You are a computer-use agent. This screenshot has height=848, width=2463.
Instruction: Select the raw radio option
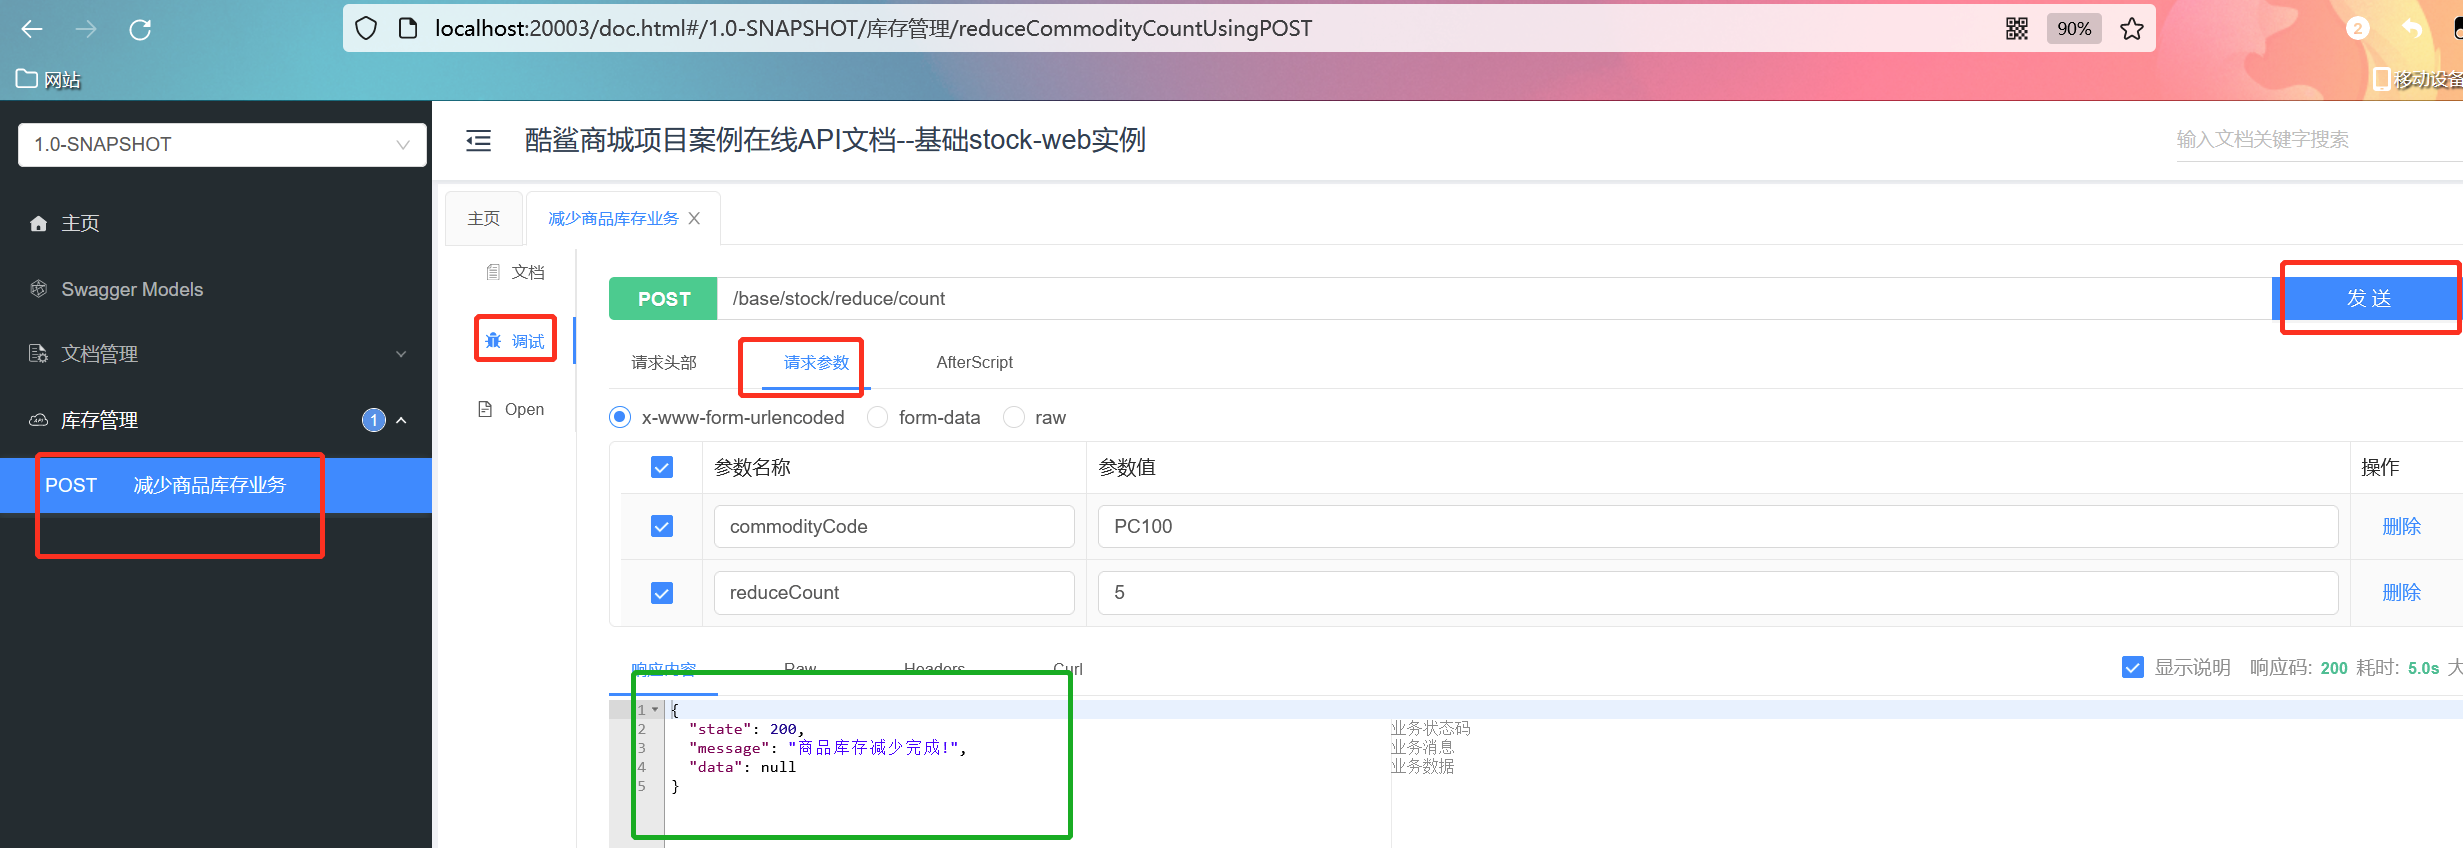coord(1014,417)
